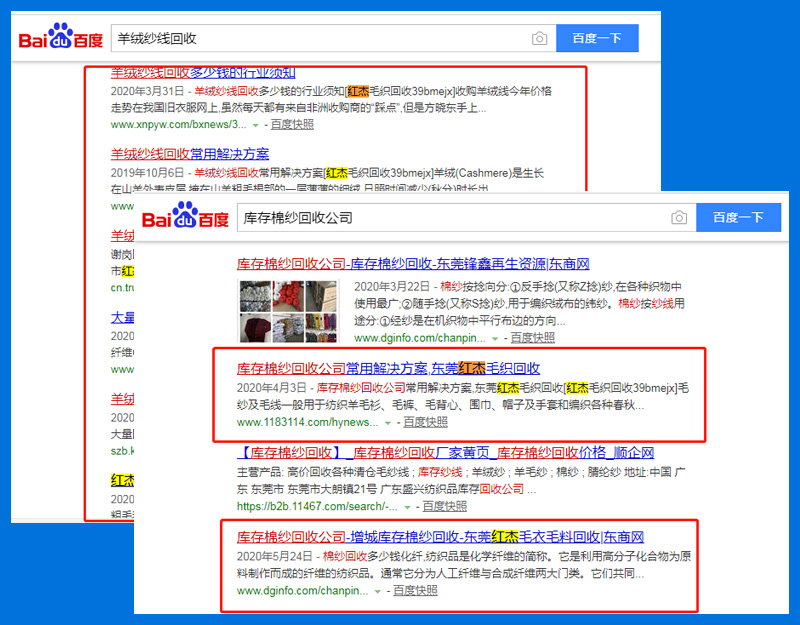Click the yarn product thumbnail in the first result
This screenshot has height=625, width=800.
tap(288, 311)
